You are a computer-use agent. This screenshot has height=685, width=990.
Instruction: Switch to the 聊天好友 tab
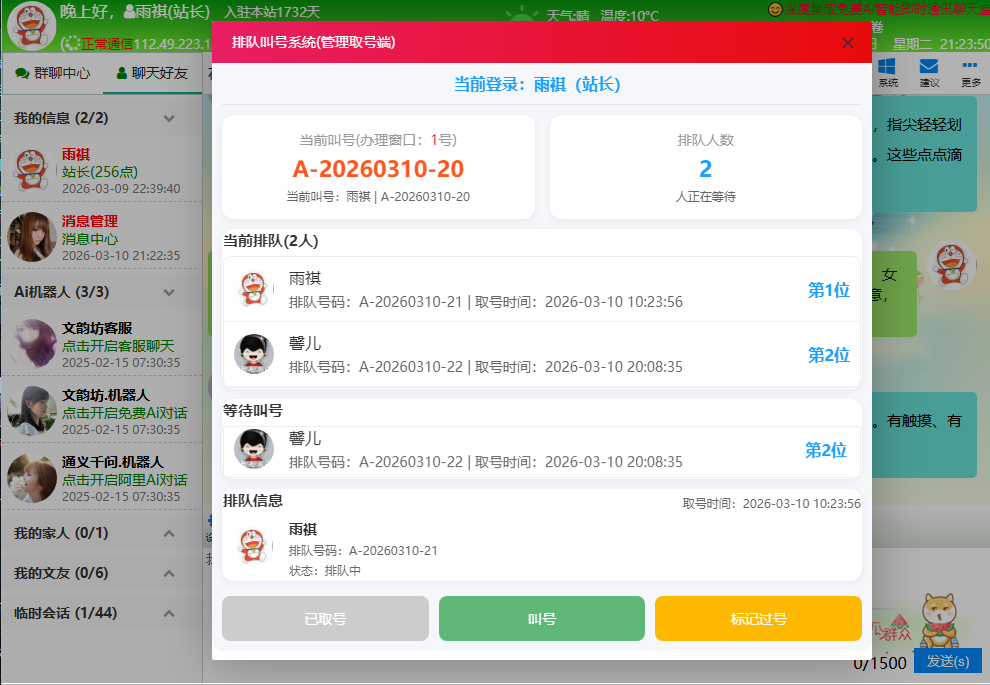152,73
